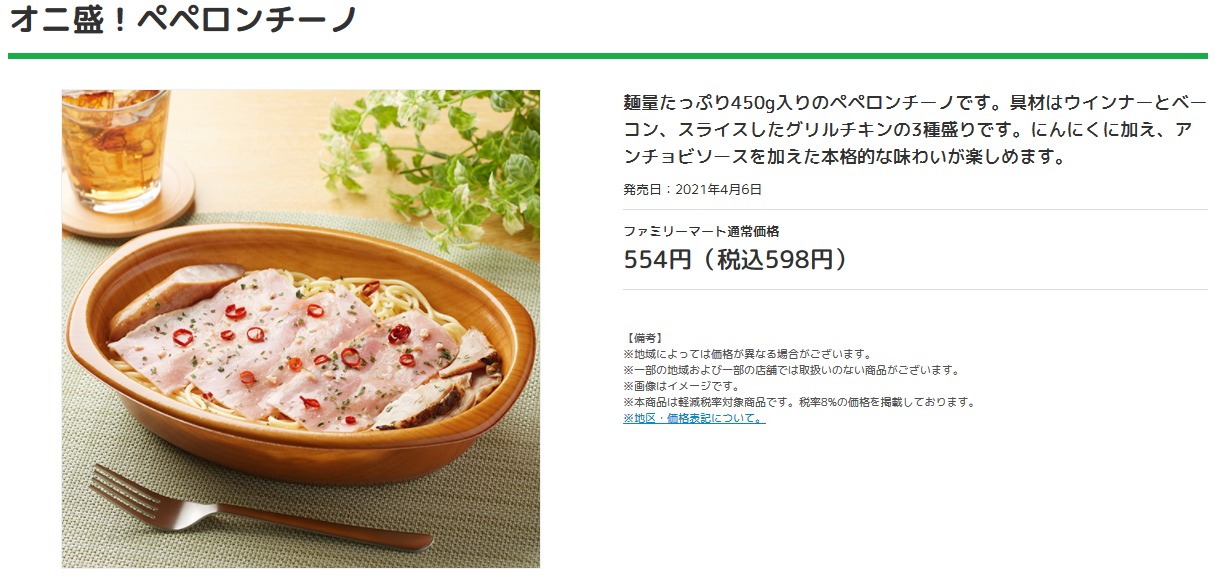Click the ※画像はイメージです note
The height and width of the screenshot is (582, 1217).
pyautogui.click(x=681, y=386)
